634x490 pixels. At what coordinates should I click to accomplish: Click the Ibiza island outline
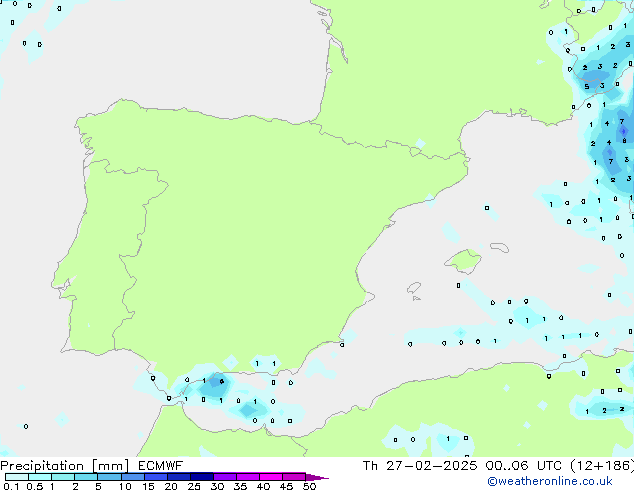[x=414, y=288]
